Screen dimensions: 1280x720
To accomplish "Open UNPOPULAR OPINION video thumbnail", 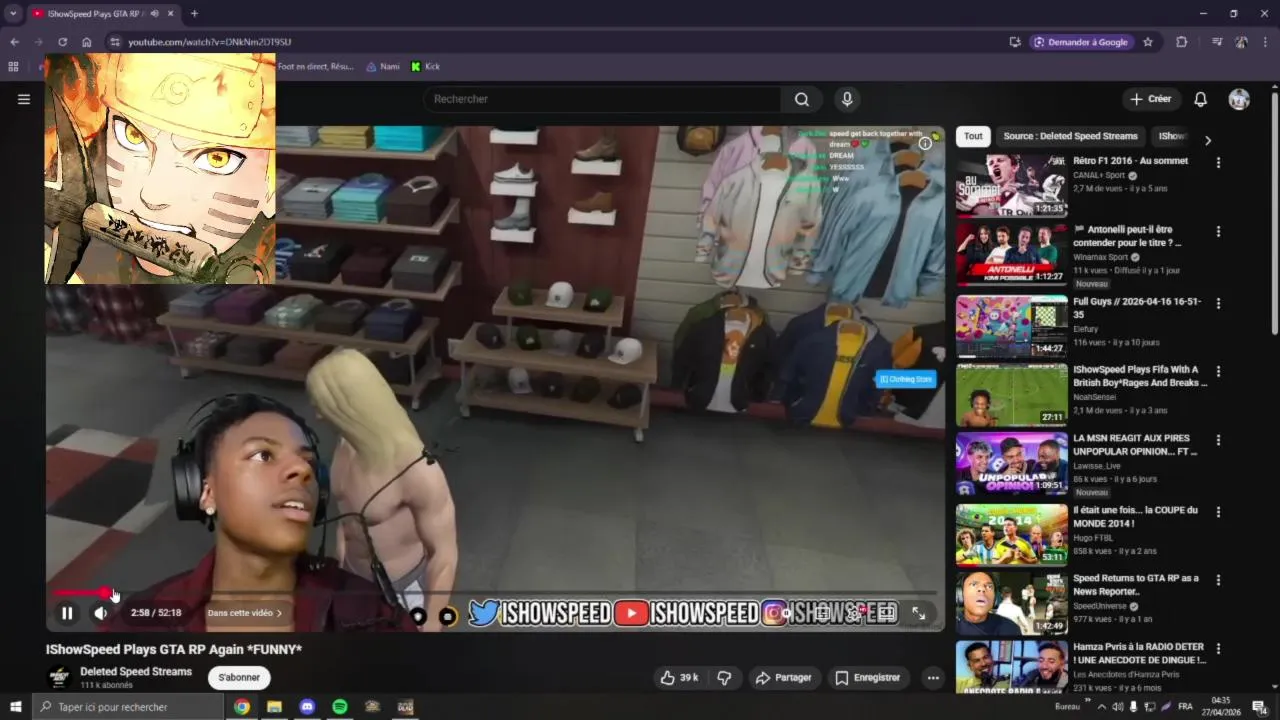I will tap(1011, 463).
